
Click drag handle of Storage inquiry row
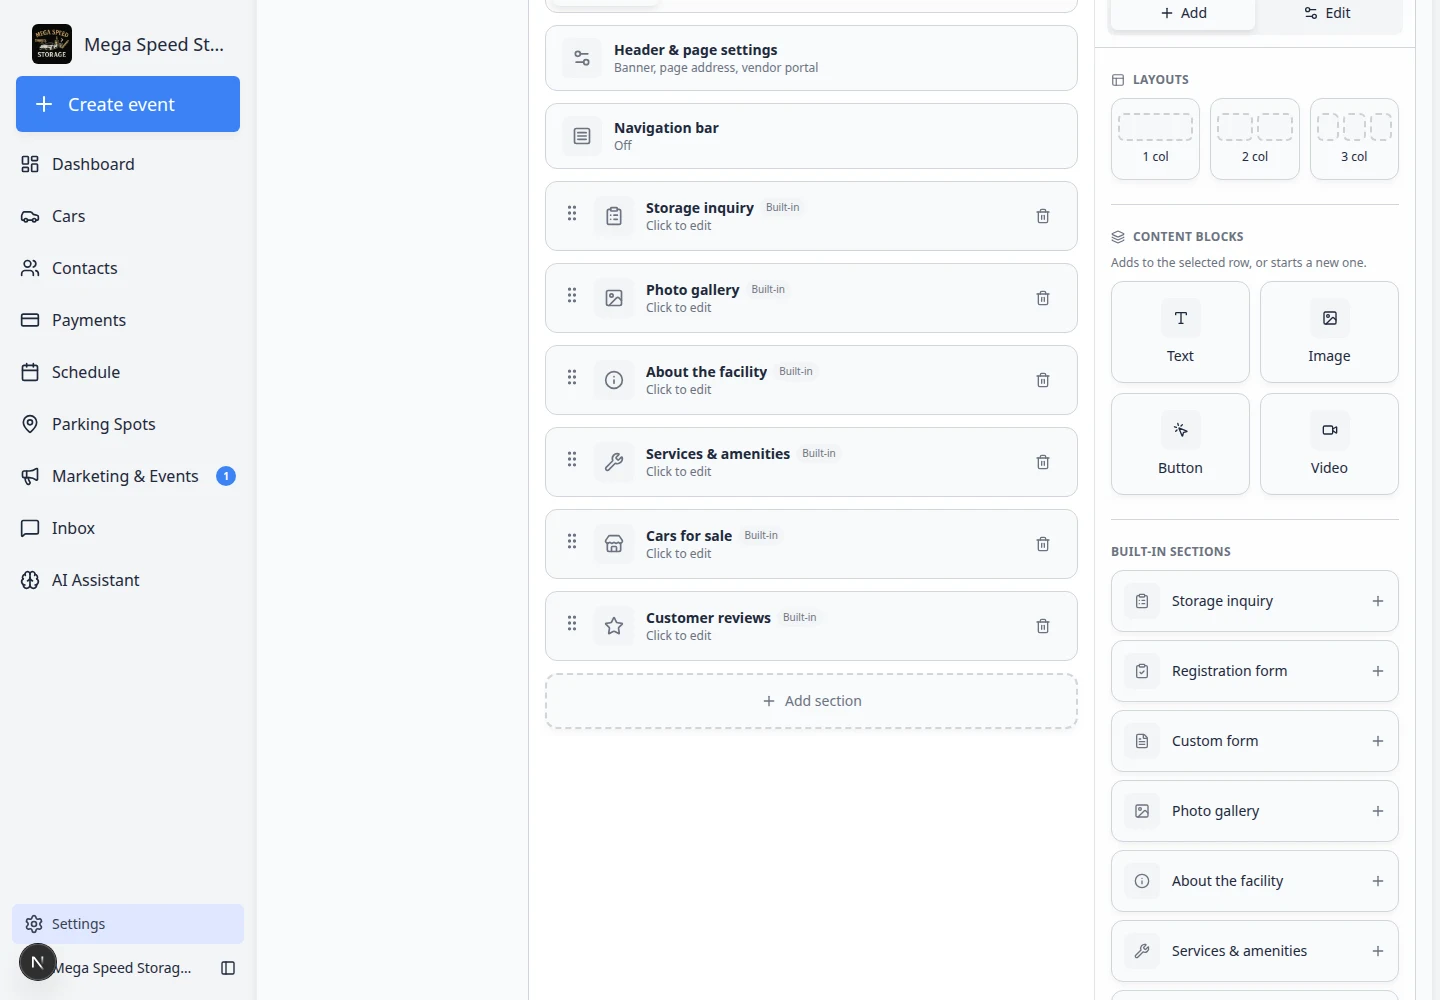572,213
